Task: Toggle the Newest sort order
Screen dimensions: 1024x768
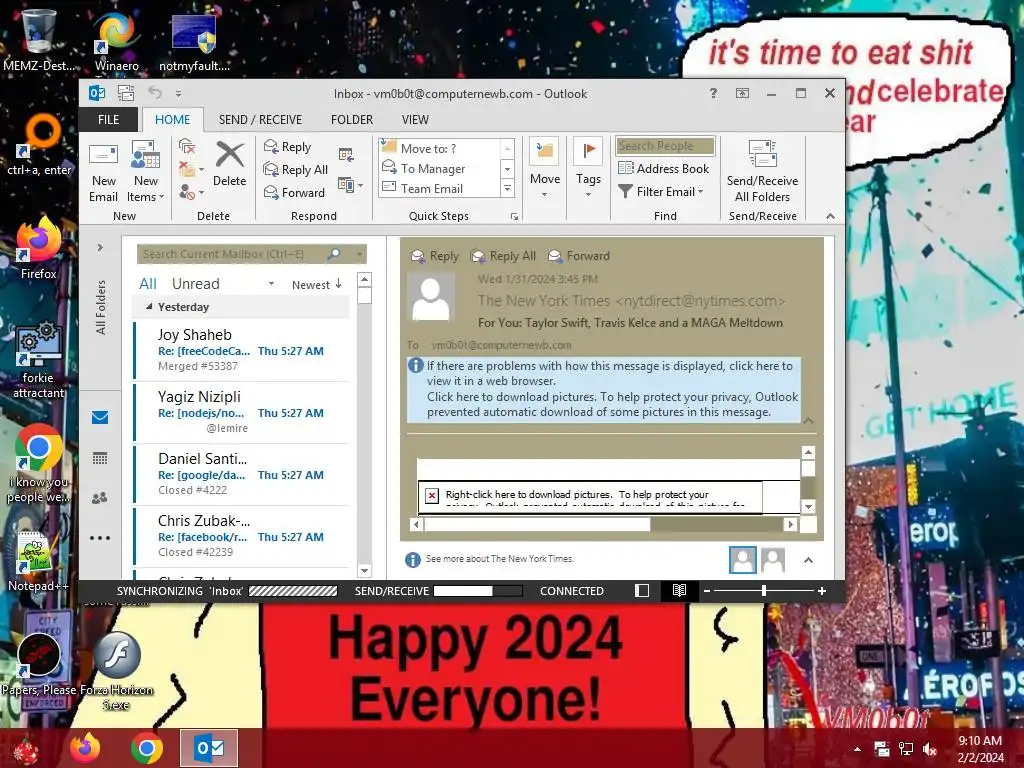Action: point(317,285)
